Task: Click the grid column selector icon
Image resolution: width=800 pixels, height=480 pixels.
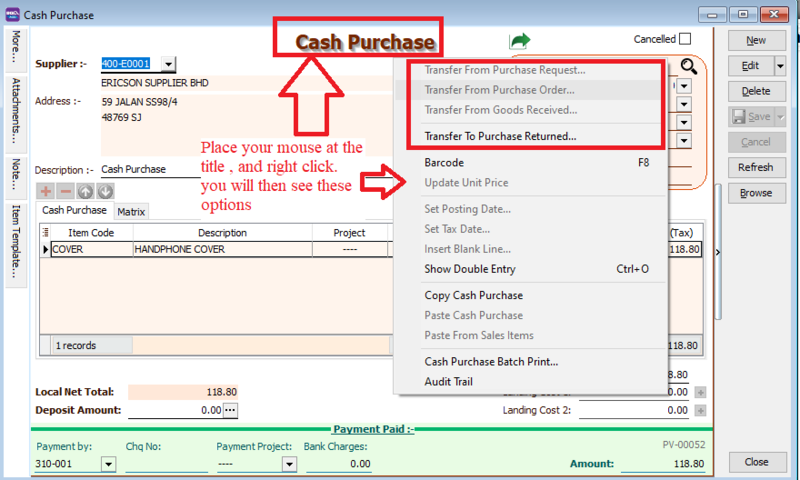Action: 44,232
